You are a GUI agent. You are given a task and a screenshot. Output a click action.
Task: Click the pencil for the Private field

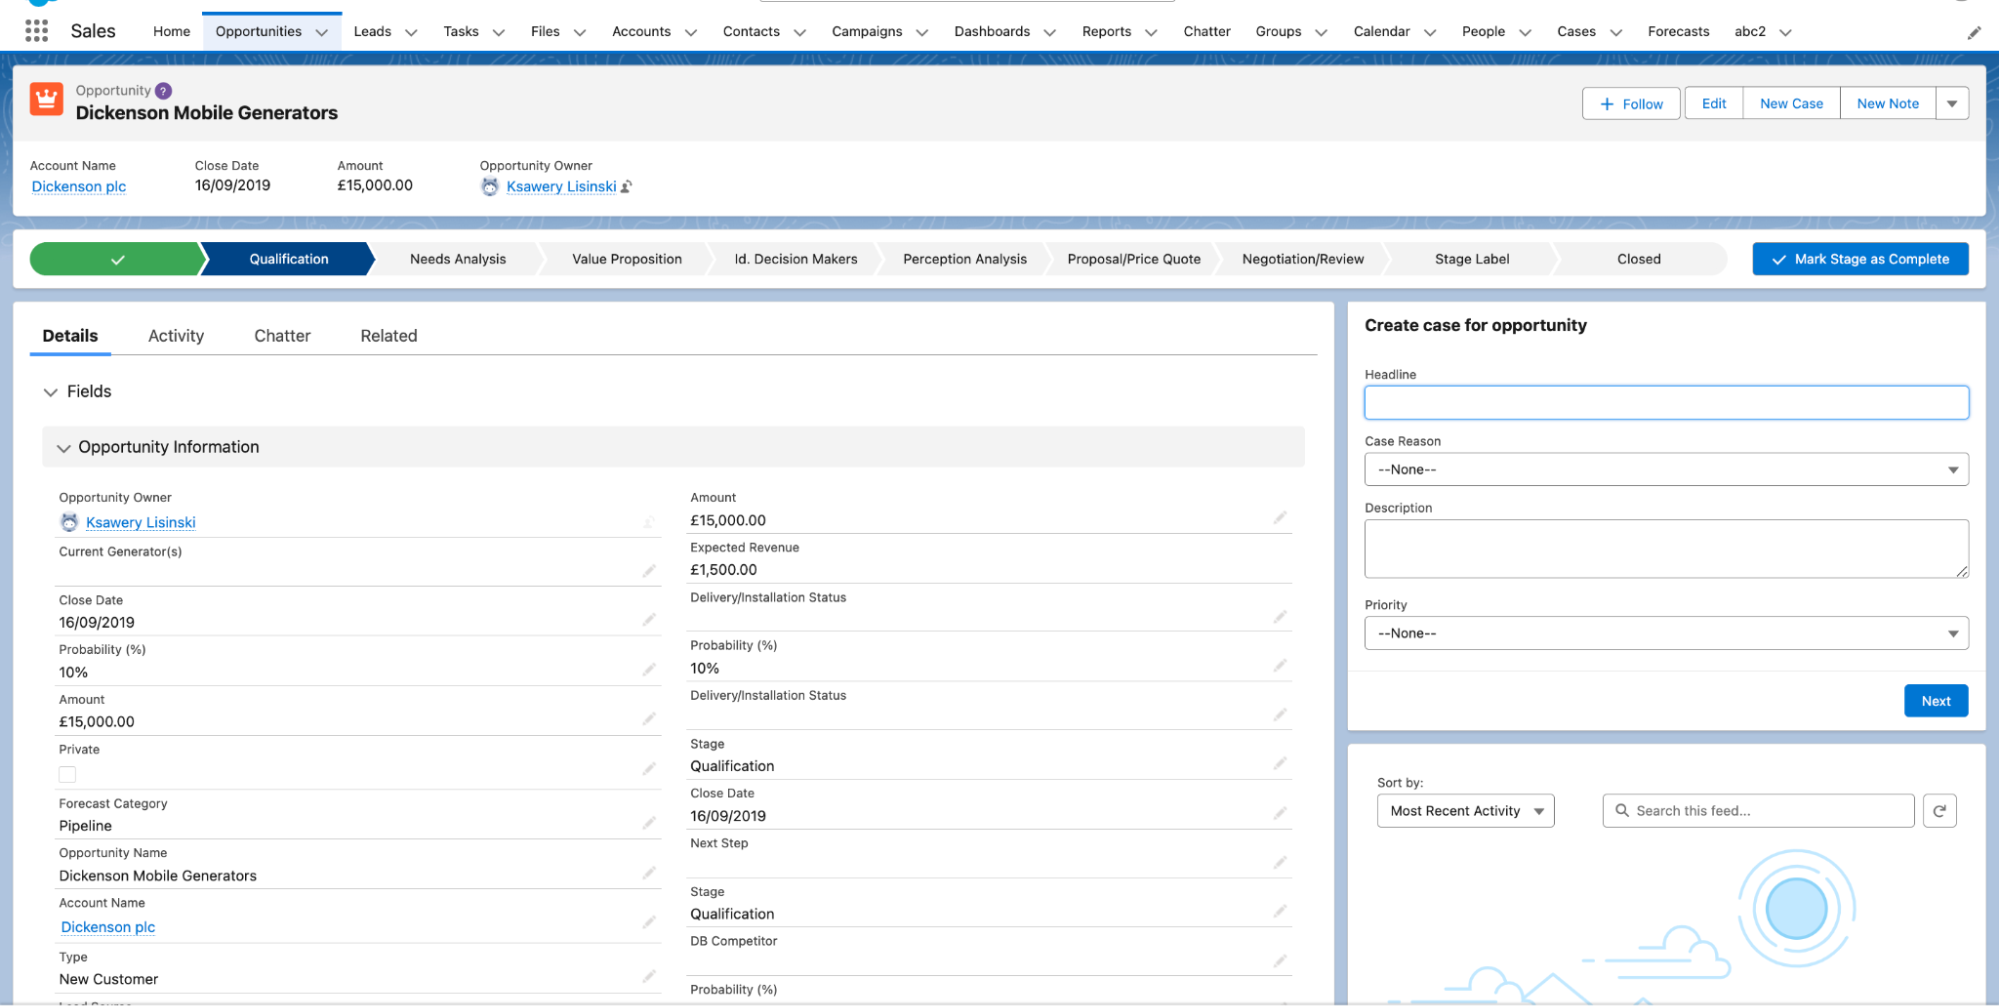point(649,768)
